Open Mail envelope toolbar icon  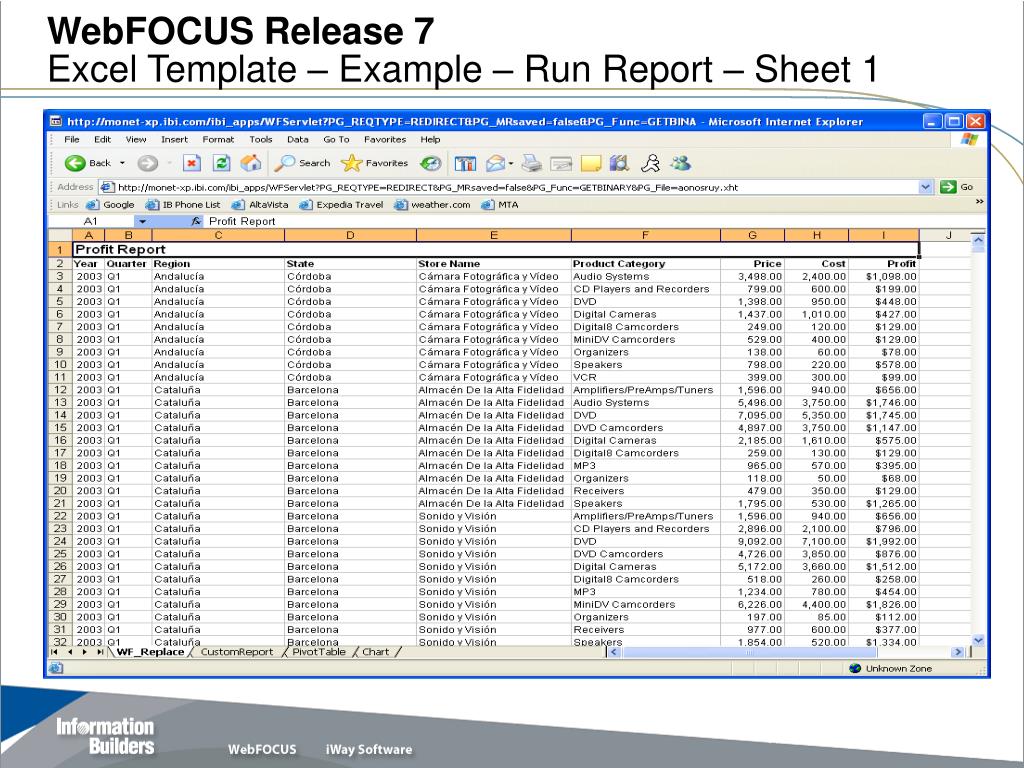click(496, 163)
